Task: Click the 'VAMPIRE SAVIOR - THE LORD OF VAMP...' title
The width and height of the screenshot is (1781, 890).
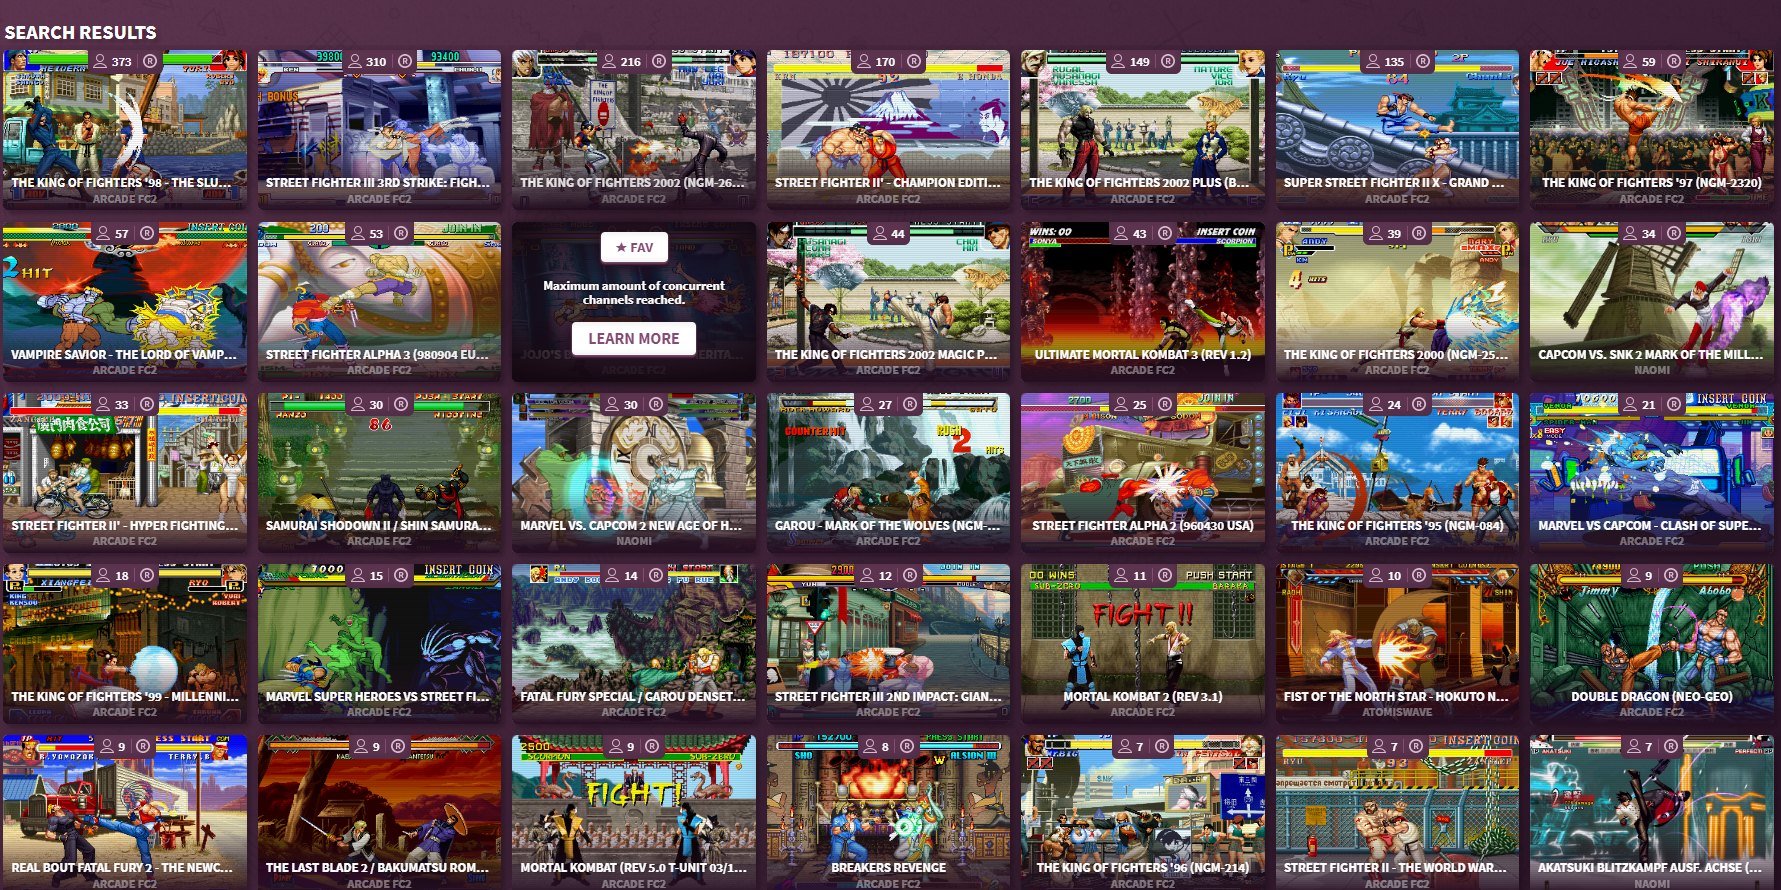Action: [124, 354]
